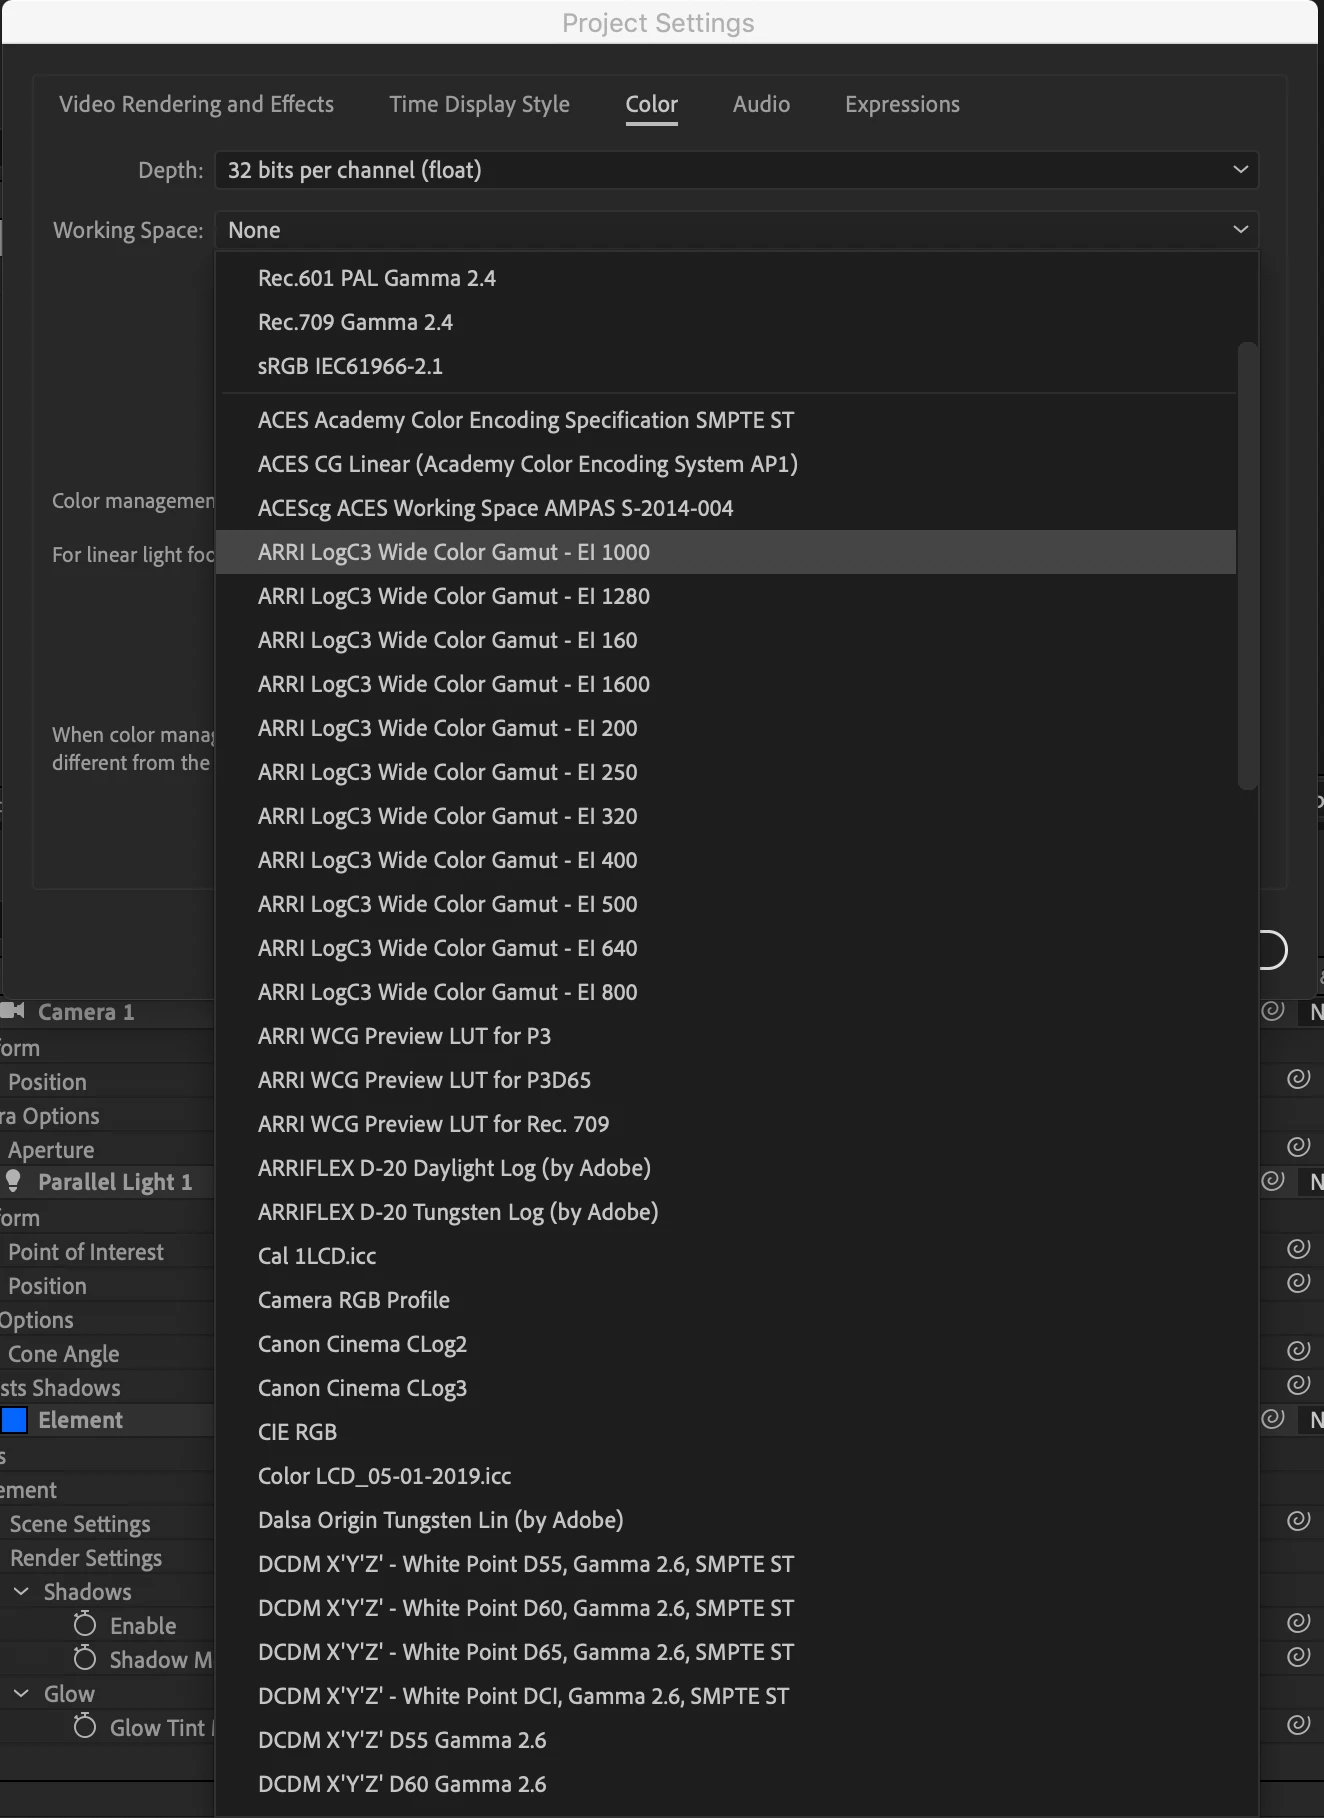This screenshot has height=1818, width=1324.
Task: Choose DCDM X'Y'Z' White Point D55 SMPTE ST
Action: 726,1564
